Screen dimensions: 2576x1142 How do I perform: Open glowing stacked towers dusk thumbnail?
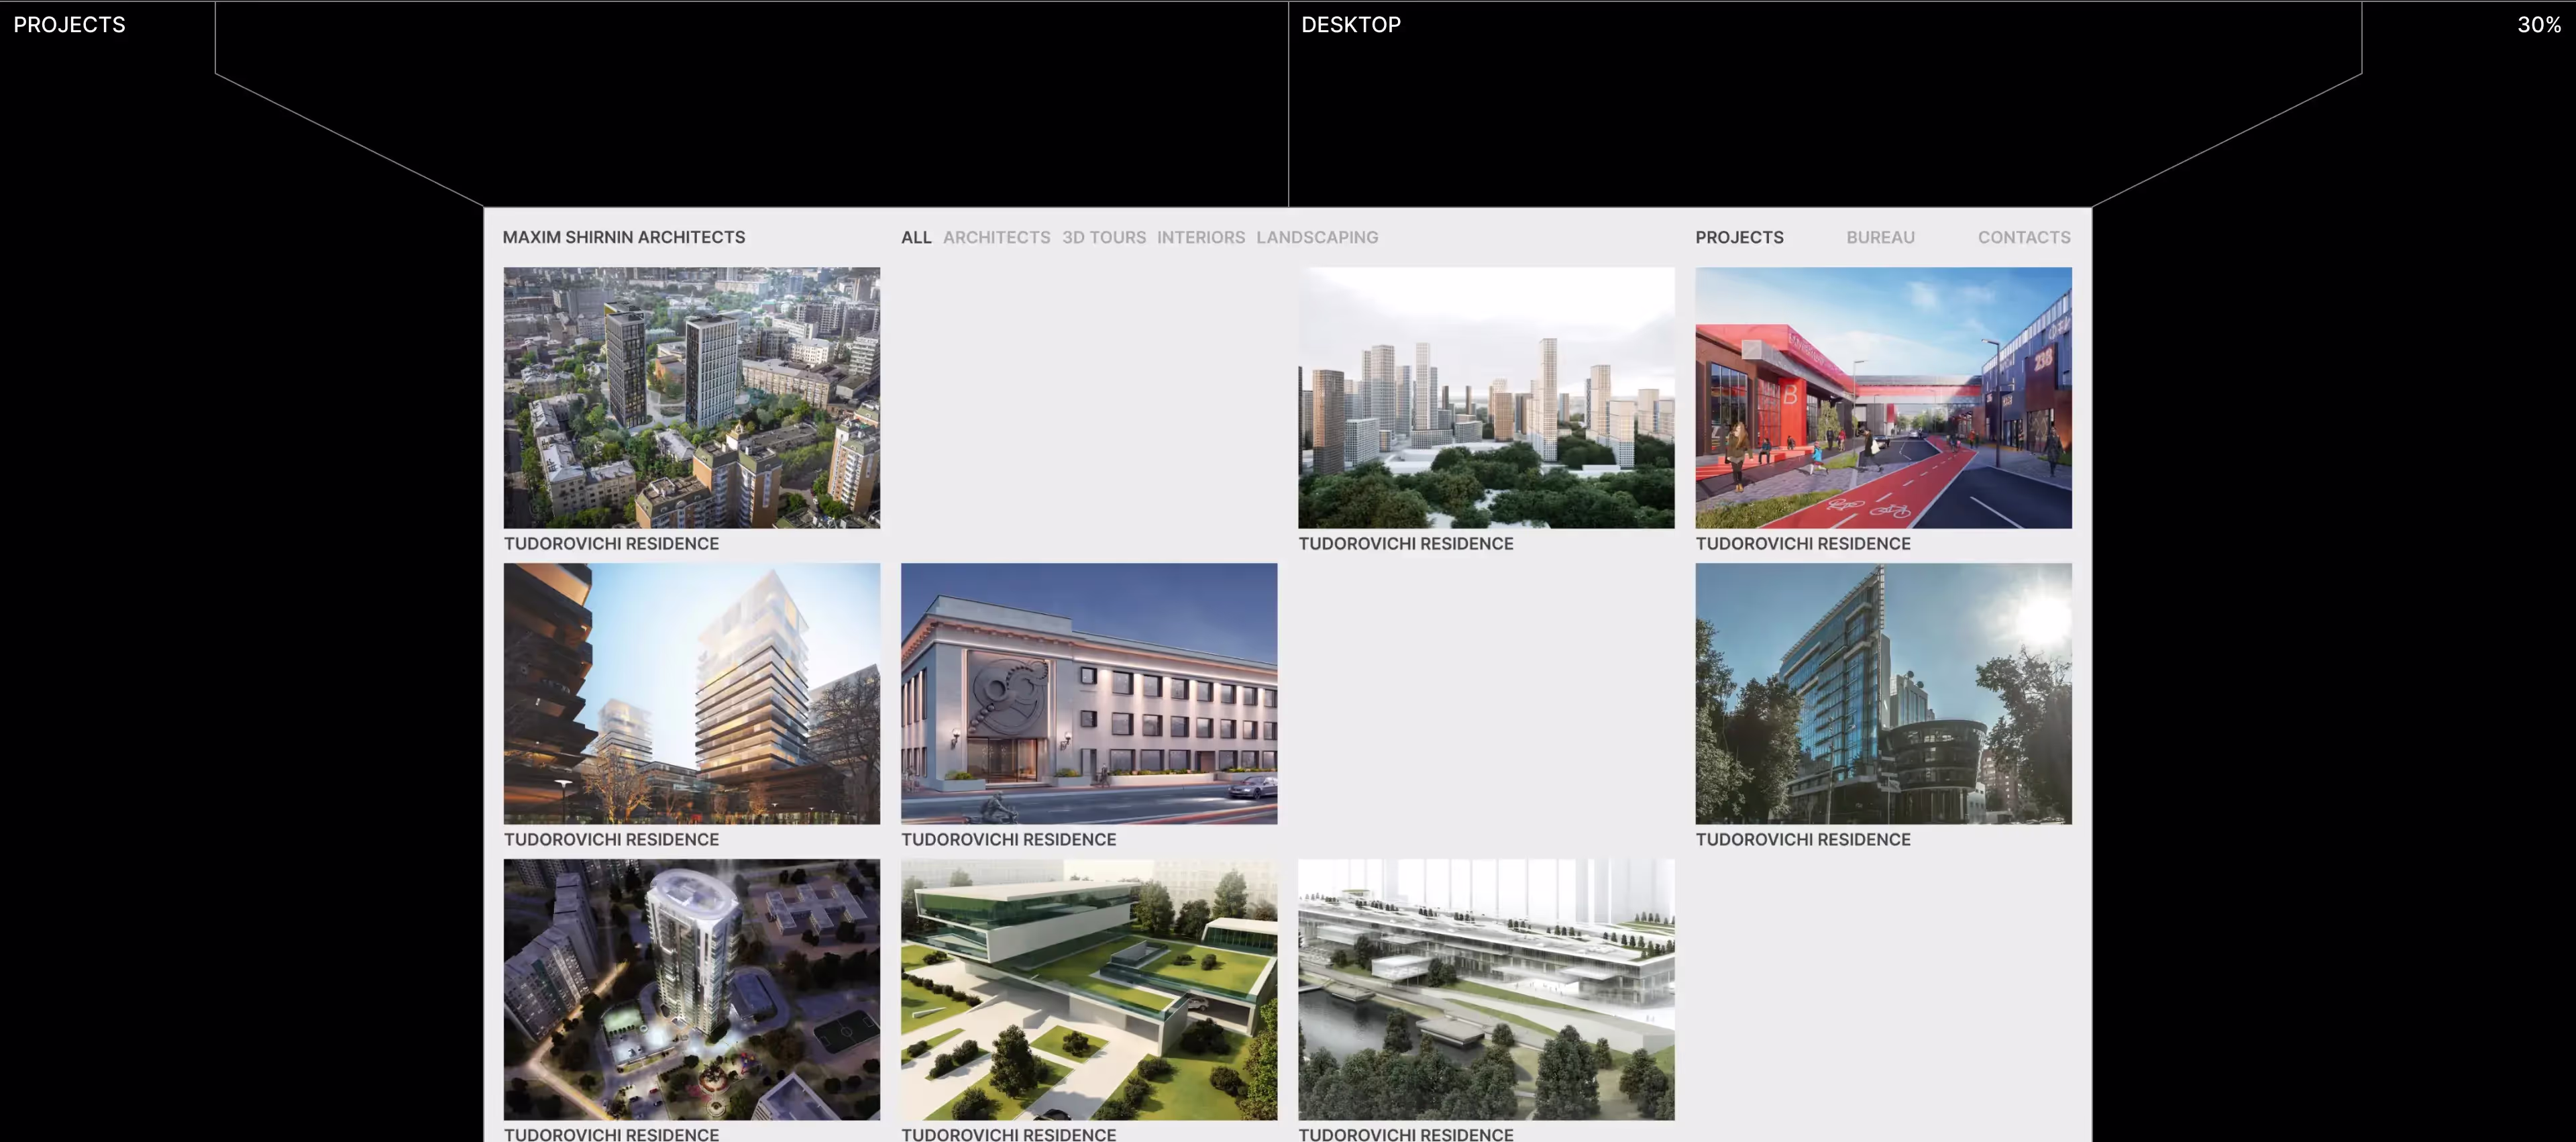(x=692, y=693)
